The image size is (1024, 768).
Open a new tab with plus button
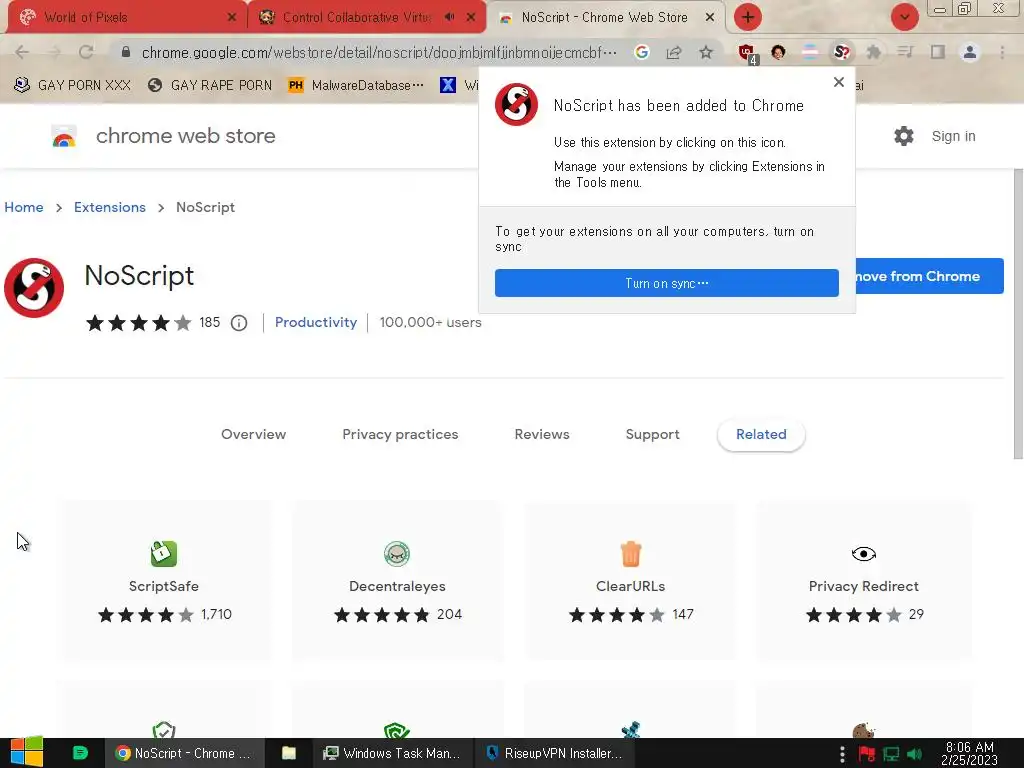coord(748,17)
